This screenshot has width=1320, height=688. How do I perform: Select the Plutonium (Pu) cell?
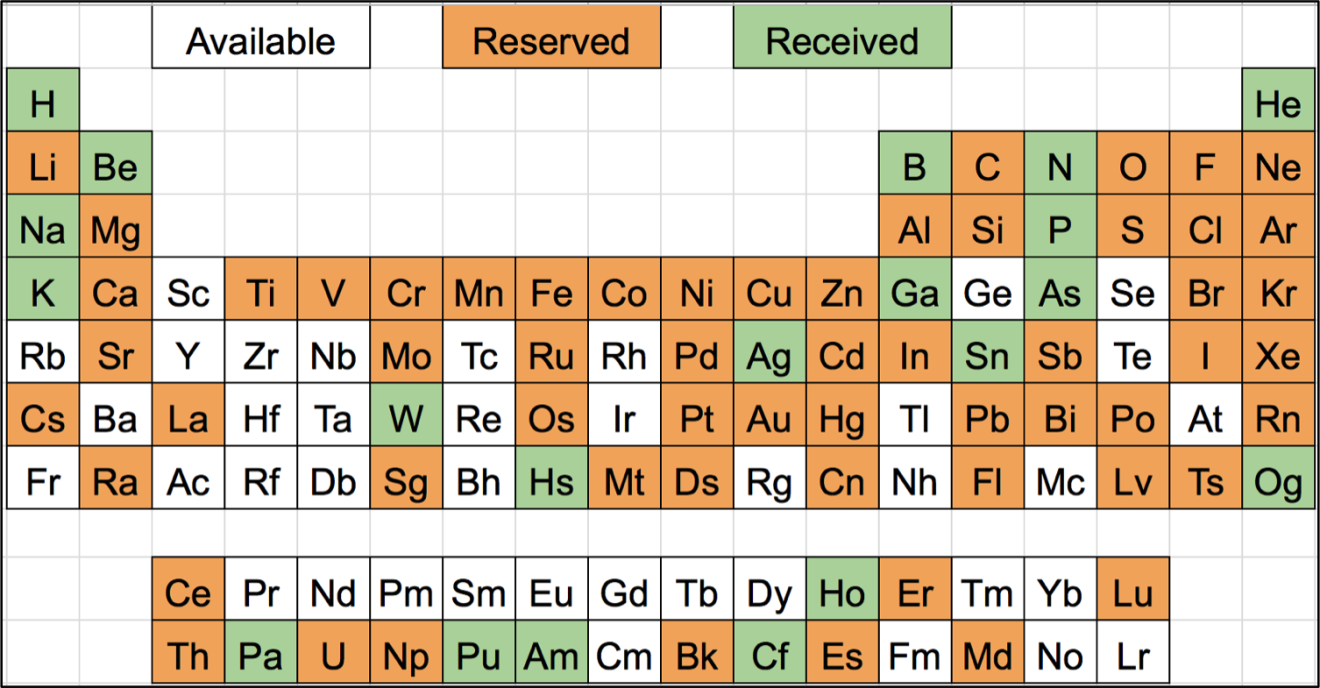[479, 657]
